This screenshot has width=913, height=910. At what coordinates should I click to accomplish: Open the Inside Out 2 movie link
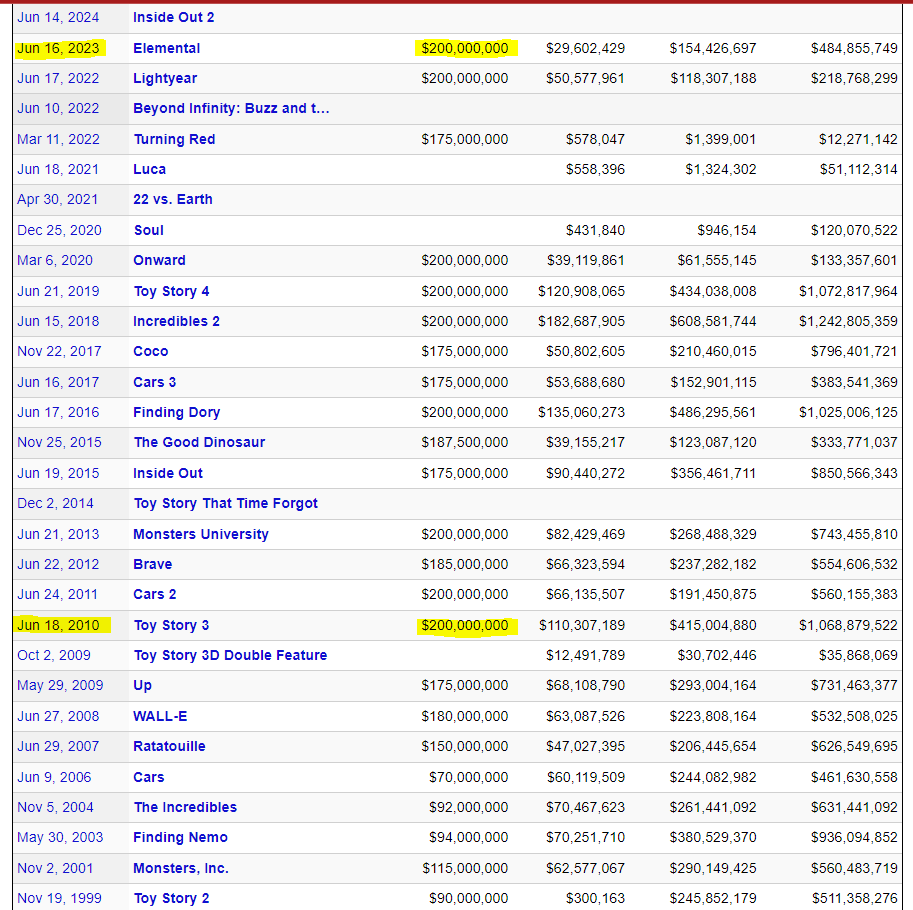(174, 17)
